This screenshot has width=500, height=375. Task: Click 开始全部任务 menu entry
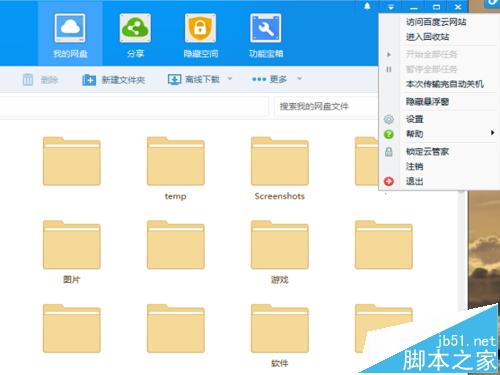tap(438, 54)
